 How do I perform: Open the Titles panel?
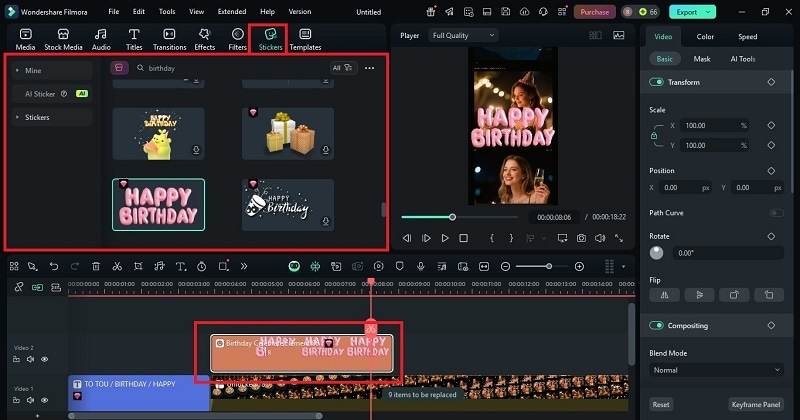(134, 39)
